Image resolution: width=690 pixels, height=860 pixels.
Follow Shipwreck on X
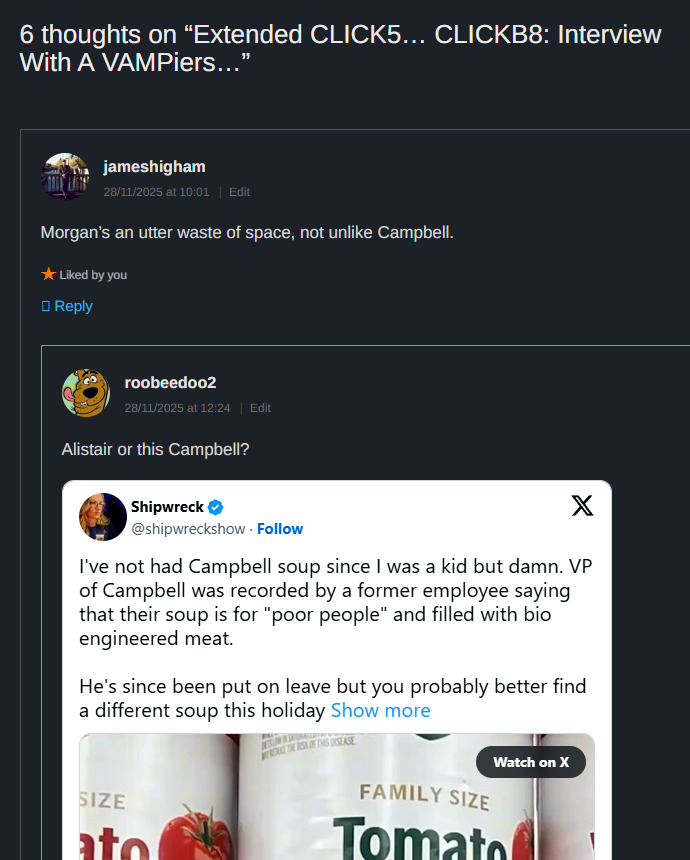(280, 529)
